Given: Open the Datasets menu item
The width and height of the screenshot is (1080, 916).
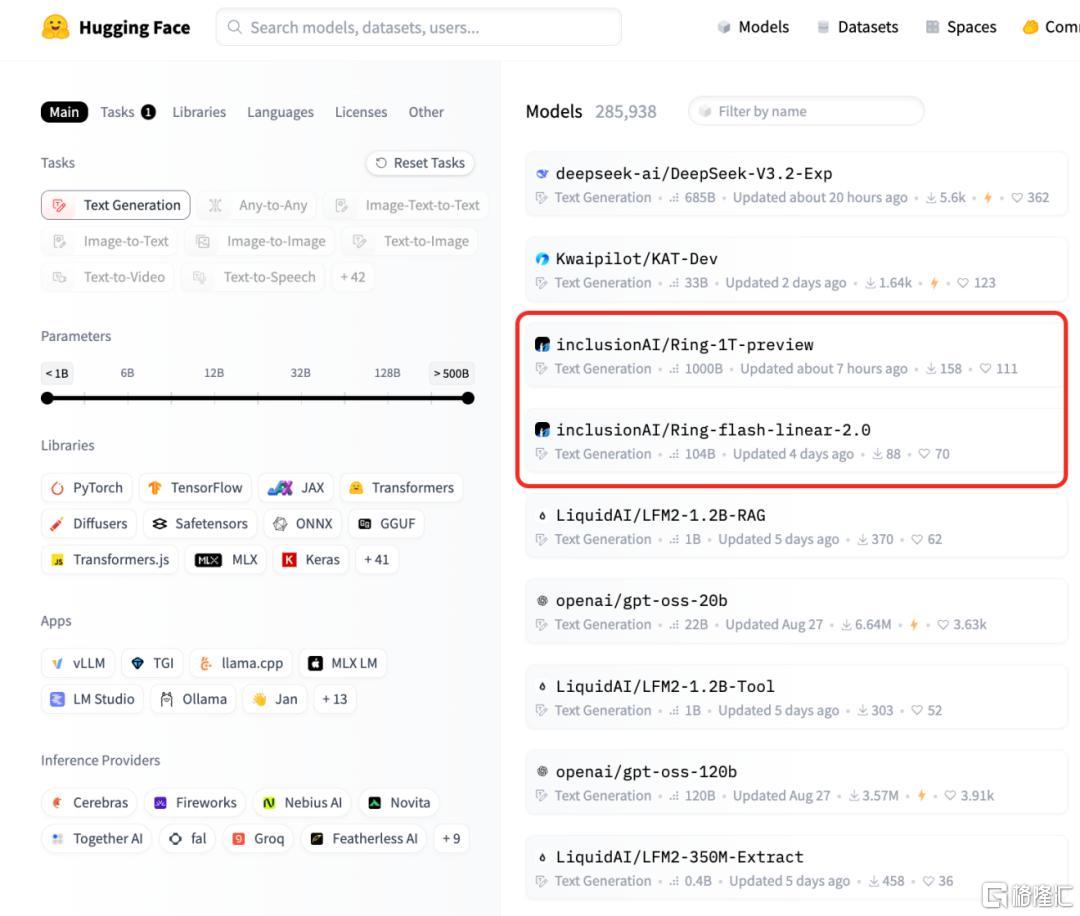Looking at the screenshot, I should pos(857,27).
